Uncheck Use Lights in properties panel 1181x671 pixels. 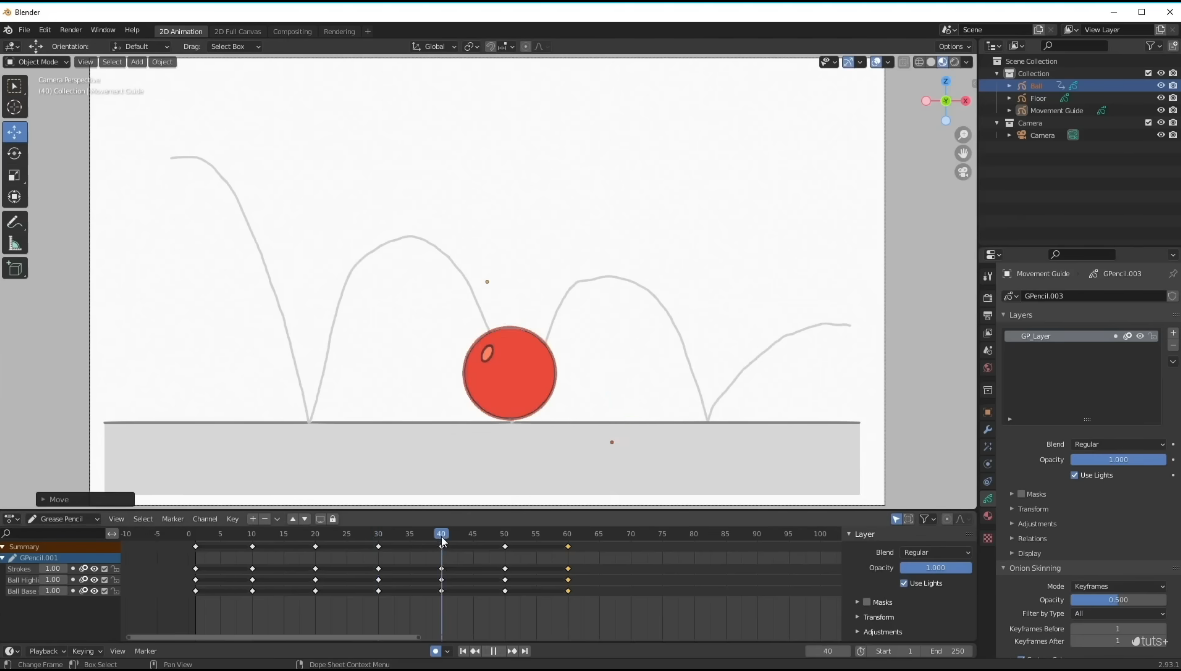(x=1075, y=475)
